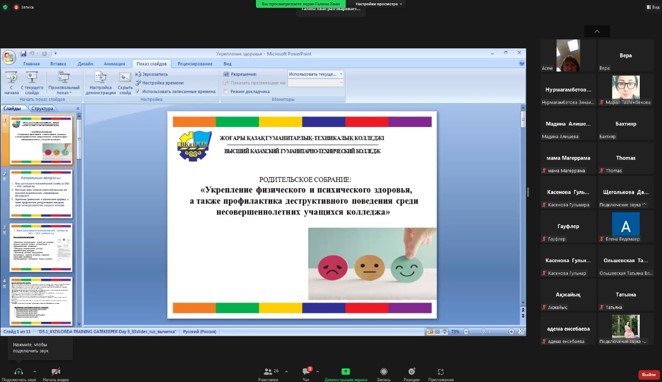
Task: Click the Office round button
Action: pos(8,57)
